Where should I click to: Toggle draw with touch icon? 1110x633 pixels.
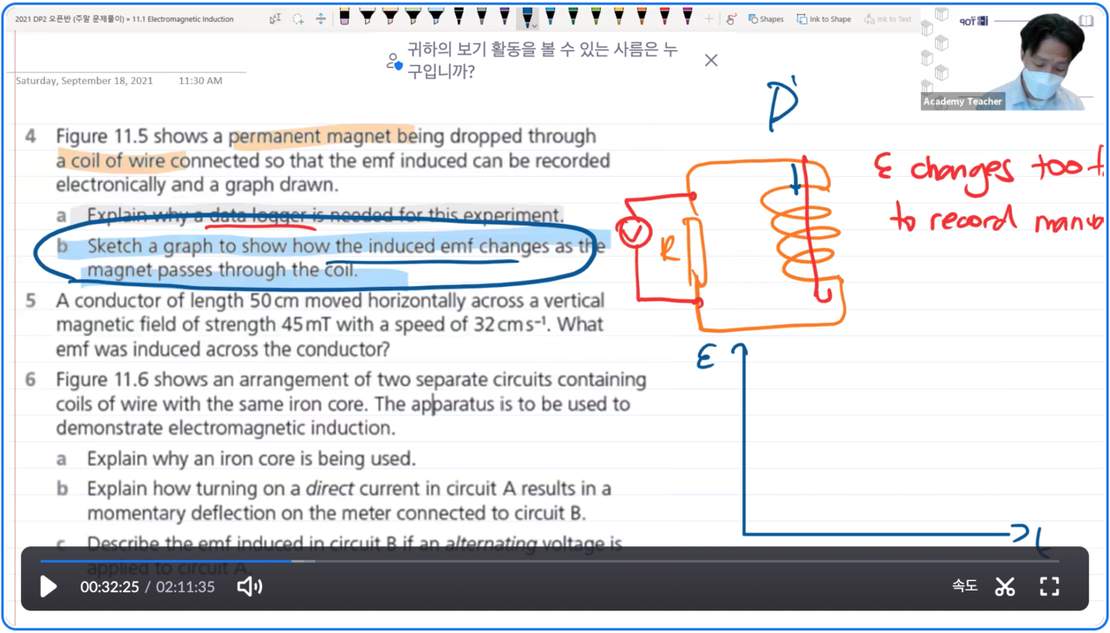[732, 19]
